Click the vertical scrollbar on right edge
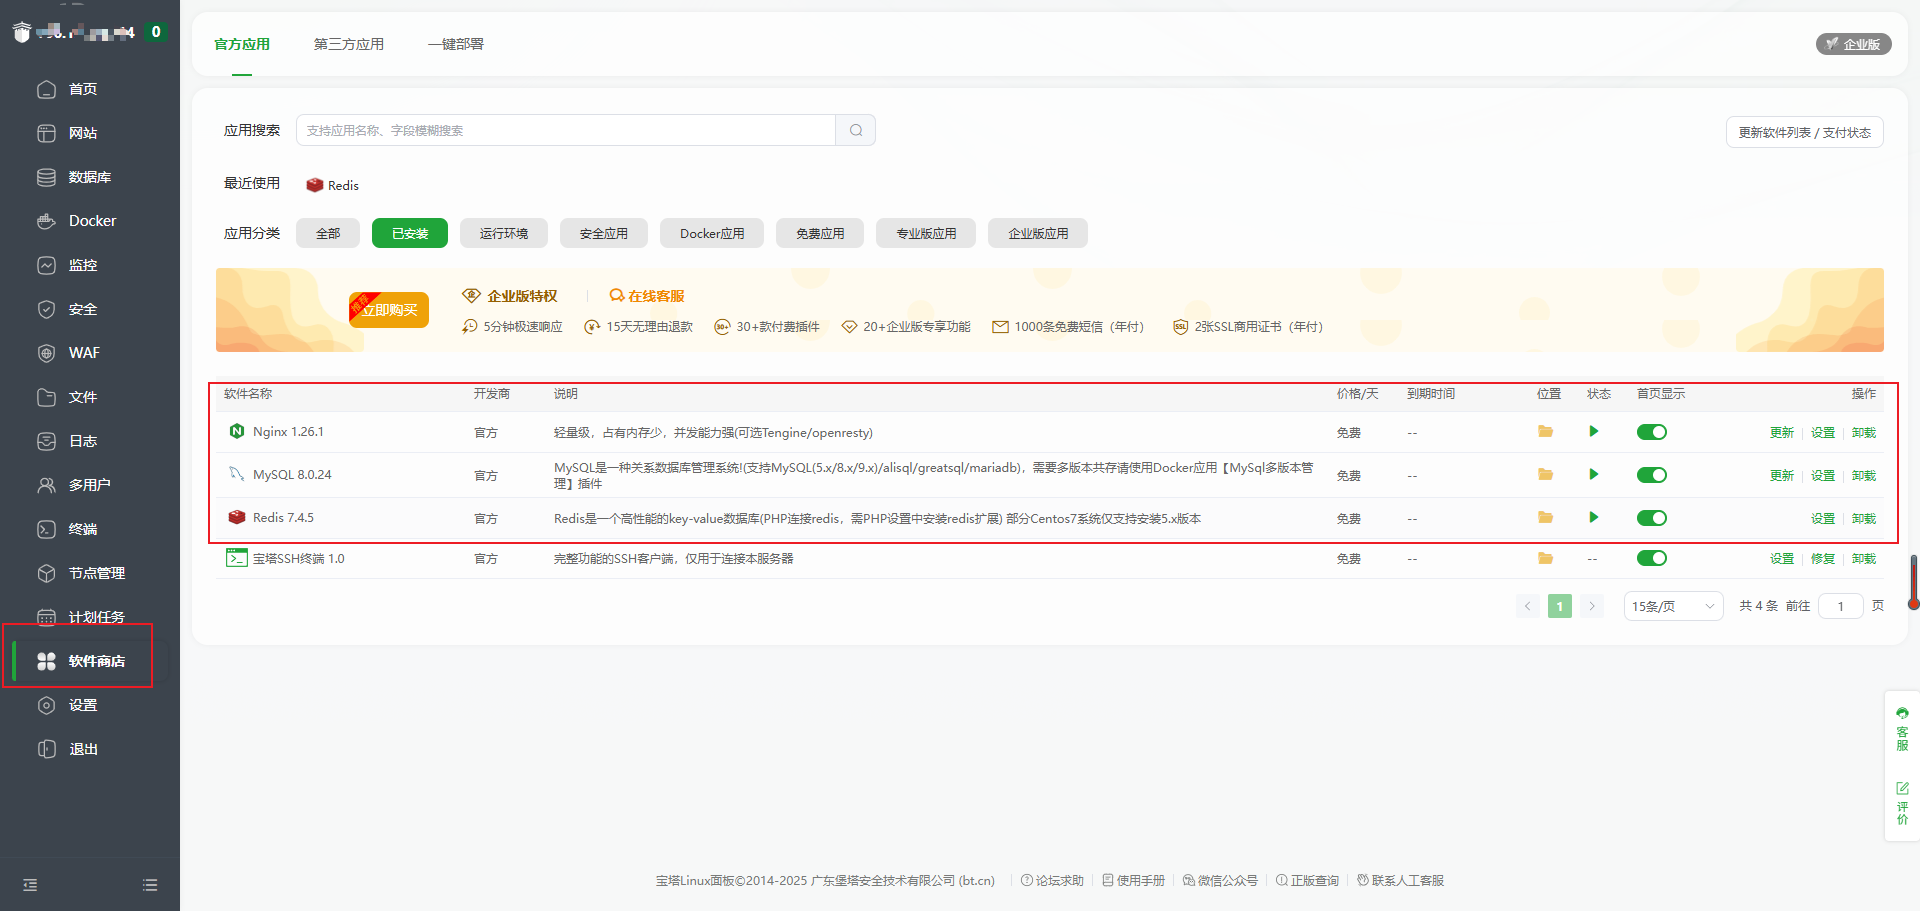The height and width of the screenshot is (911, 1920). 1913,582
